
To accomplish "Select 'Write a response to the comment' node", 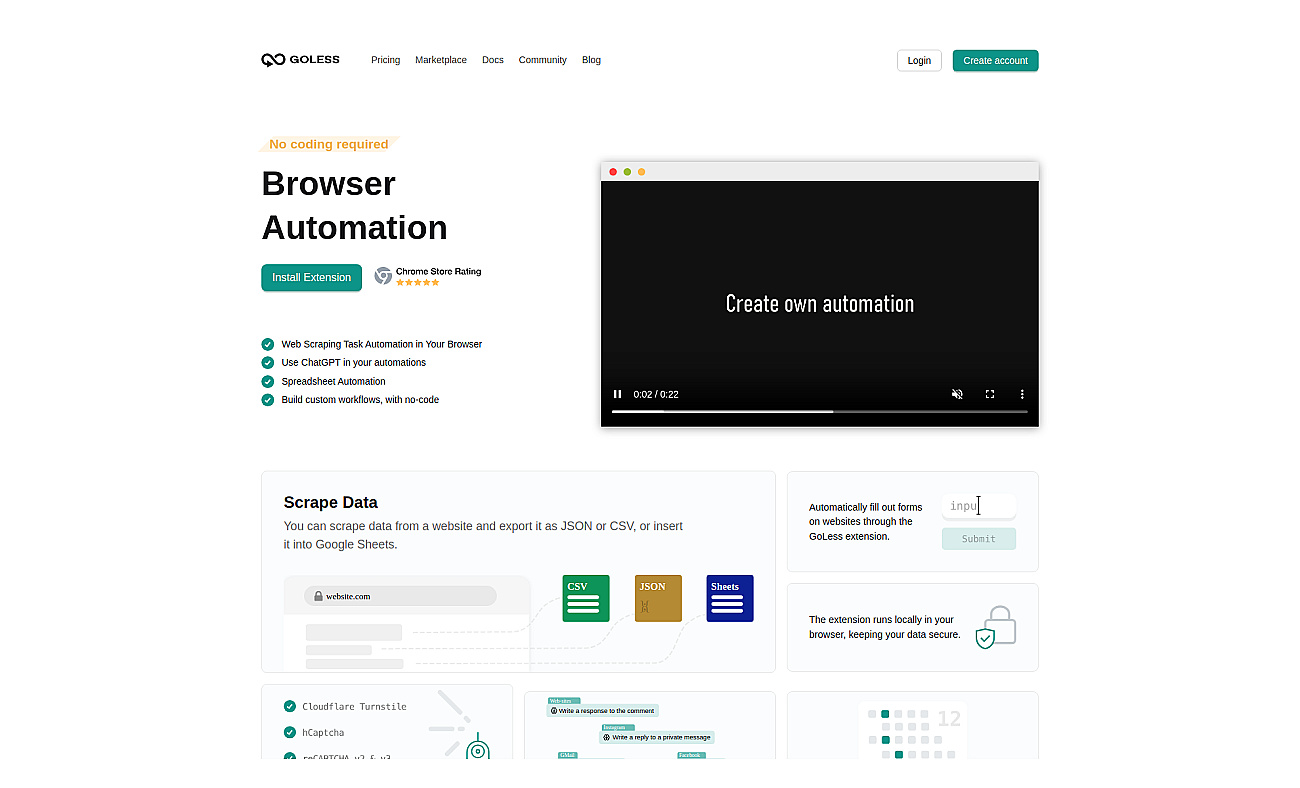I will [603, 711].
